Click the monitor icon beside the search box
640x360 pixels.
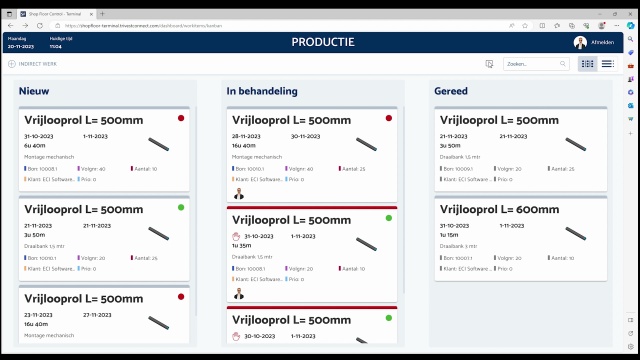point(489,64)
